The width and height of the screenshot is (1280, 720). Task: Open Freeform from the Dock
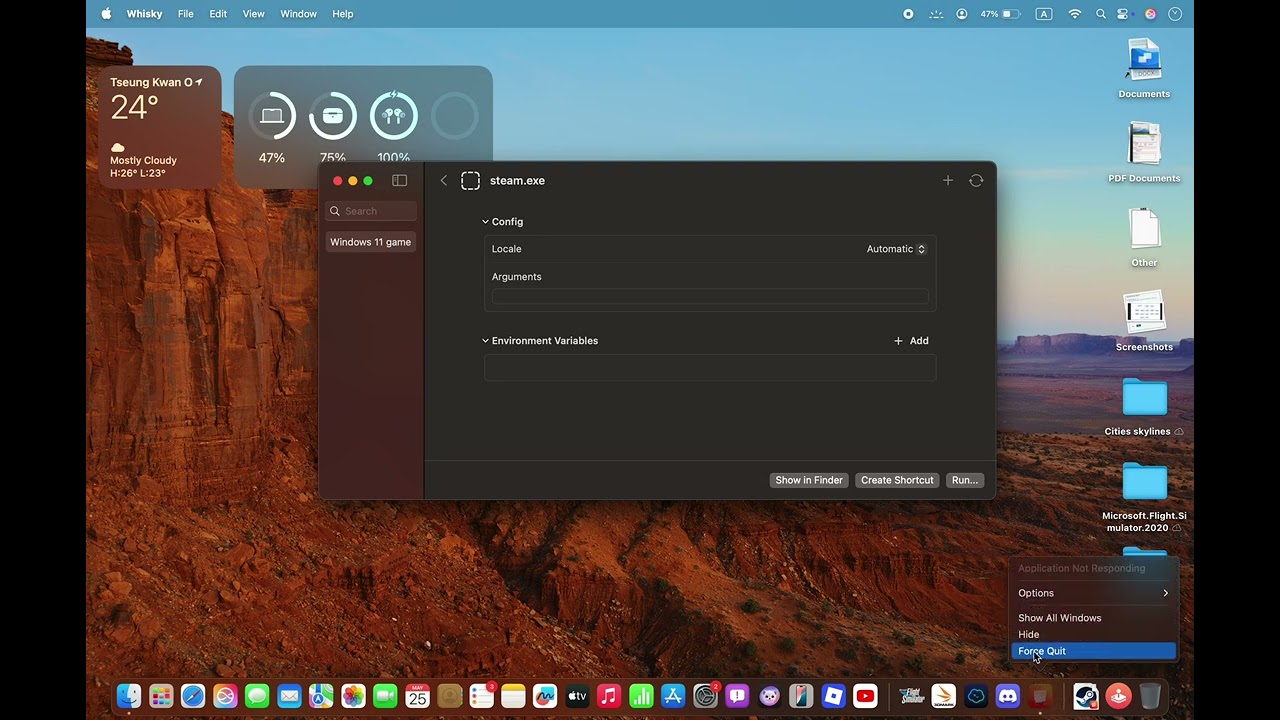coord(545,696)
